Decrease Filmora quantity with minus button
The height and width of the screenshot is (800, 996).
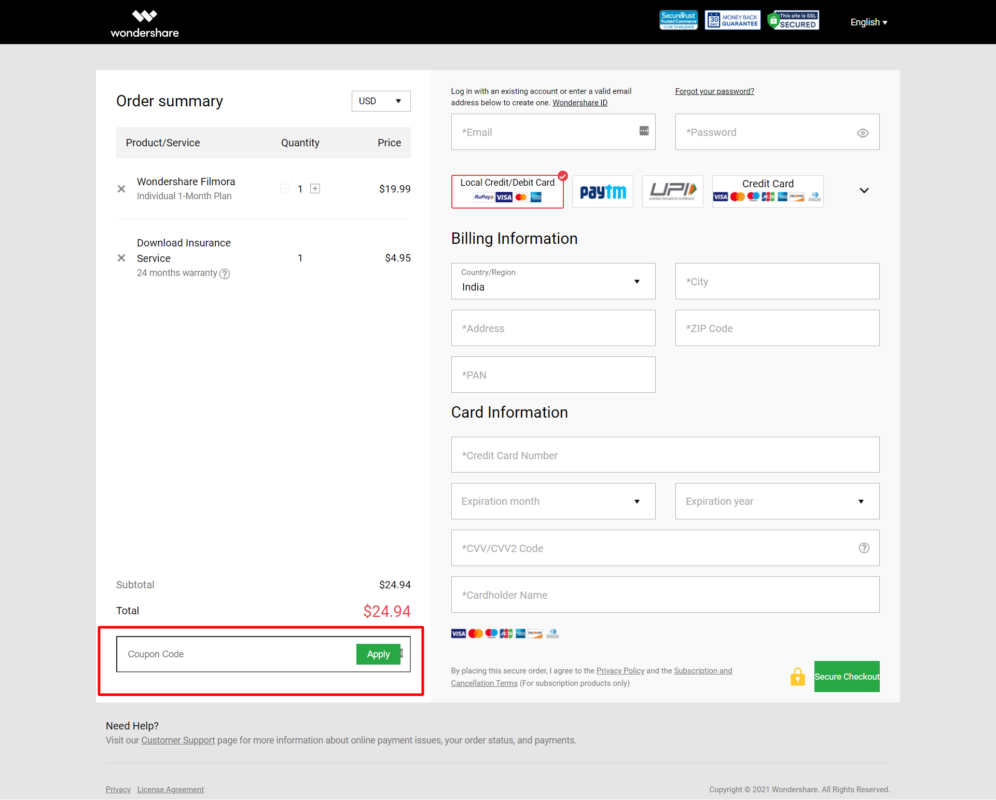[285, 189]
